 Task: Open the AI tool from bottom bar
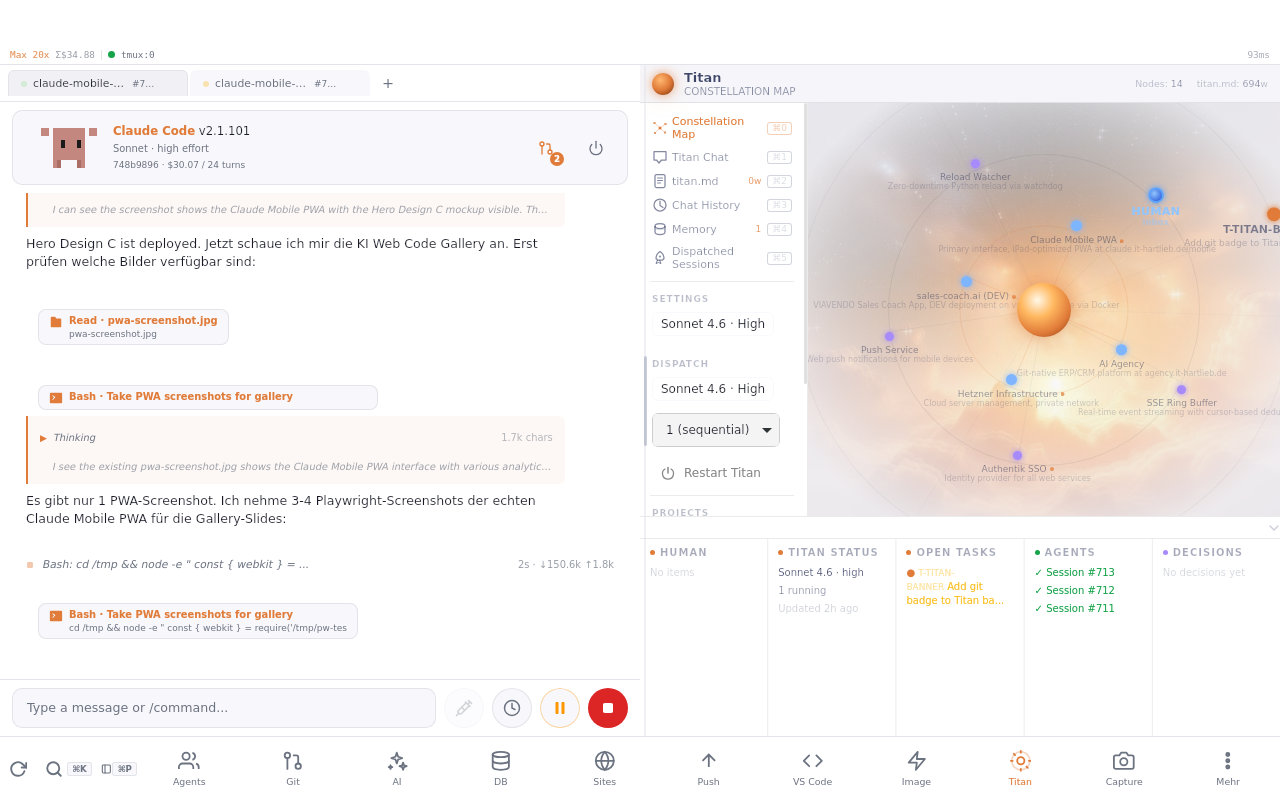396,767
